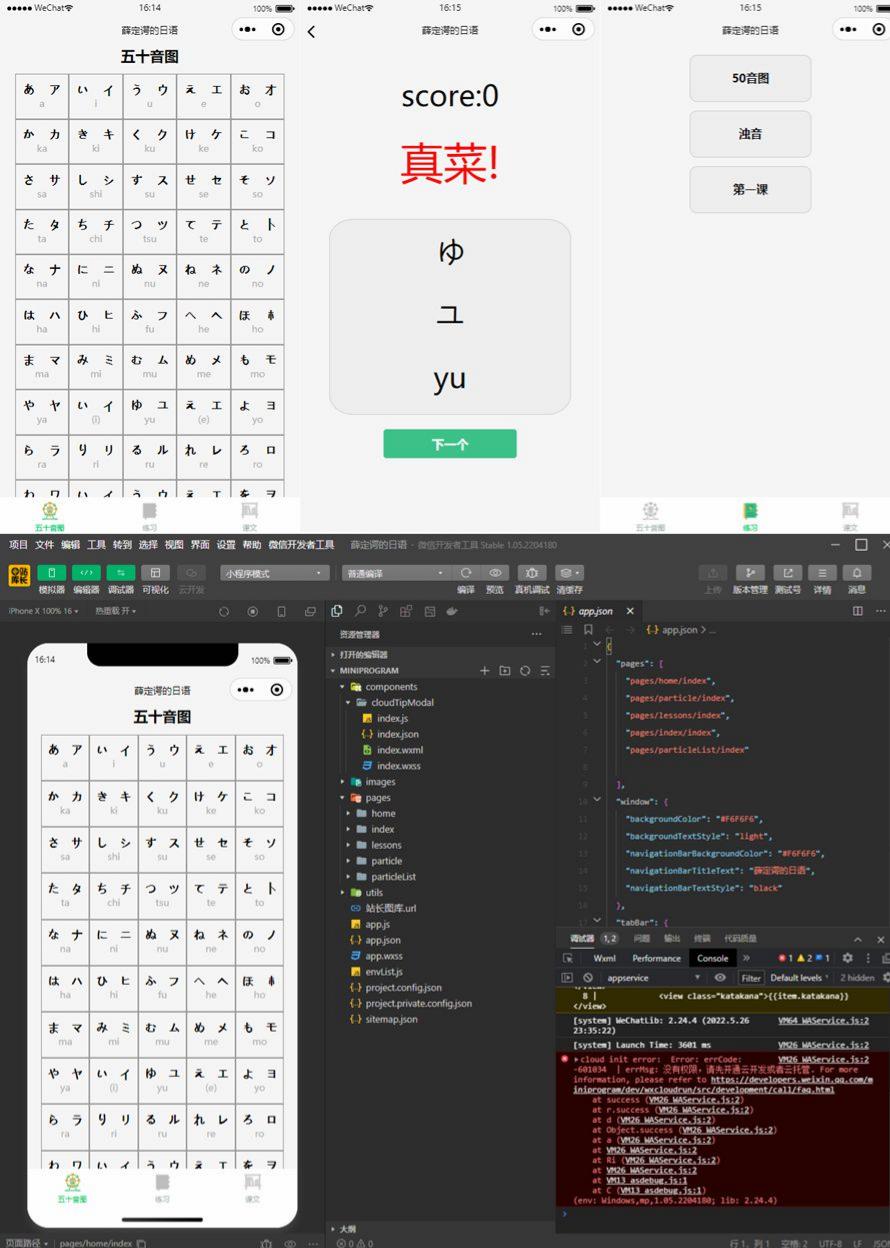Select index.wxml in the explorer tree
890x1248 pixels.
click(400, 751)
